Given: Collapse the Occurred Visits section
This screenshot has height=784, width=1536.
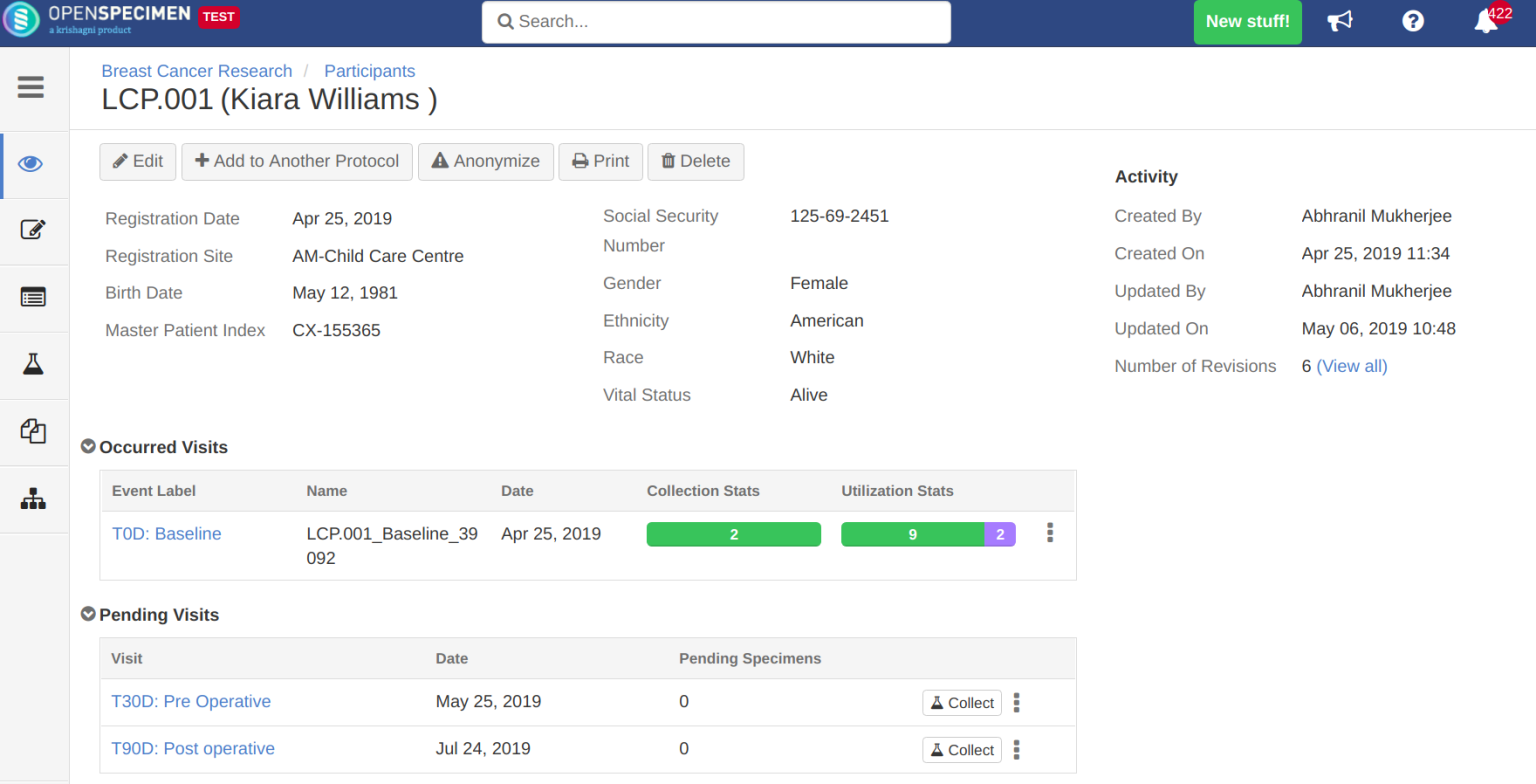Looking at the screenshot, I should 88,446.
